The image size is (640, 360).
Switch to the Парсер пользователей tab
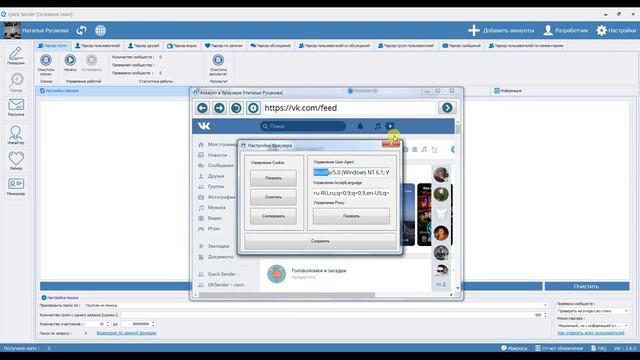click(98, 46)
